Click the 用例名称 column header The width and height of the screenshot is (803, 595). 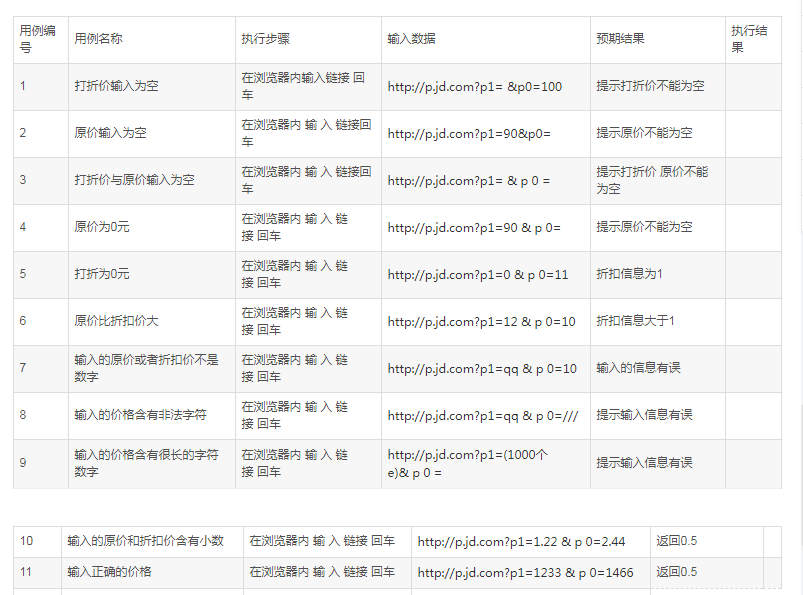152,39
